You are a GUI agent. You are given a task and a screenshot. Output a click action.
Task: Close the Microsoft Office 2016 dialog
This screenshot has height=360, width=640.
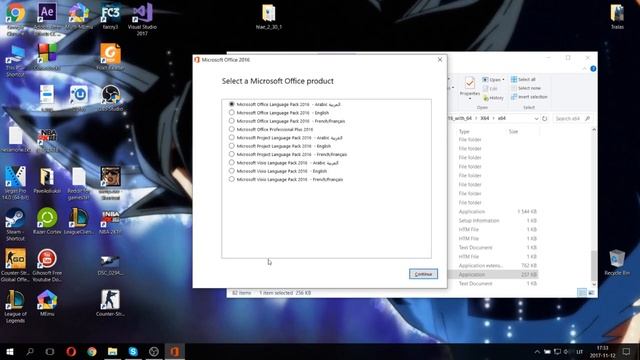click(440, 60)
